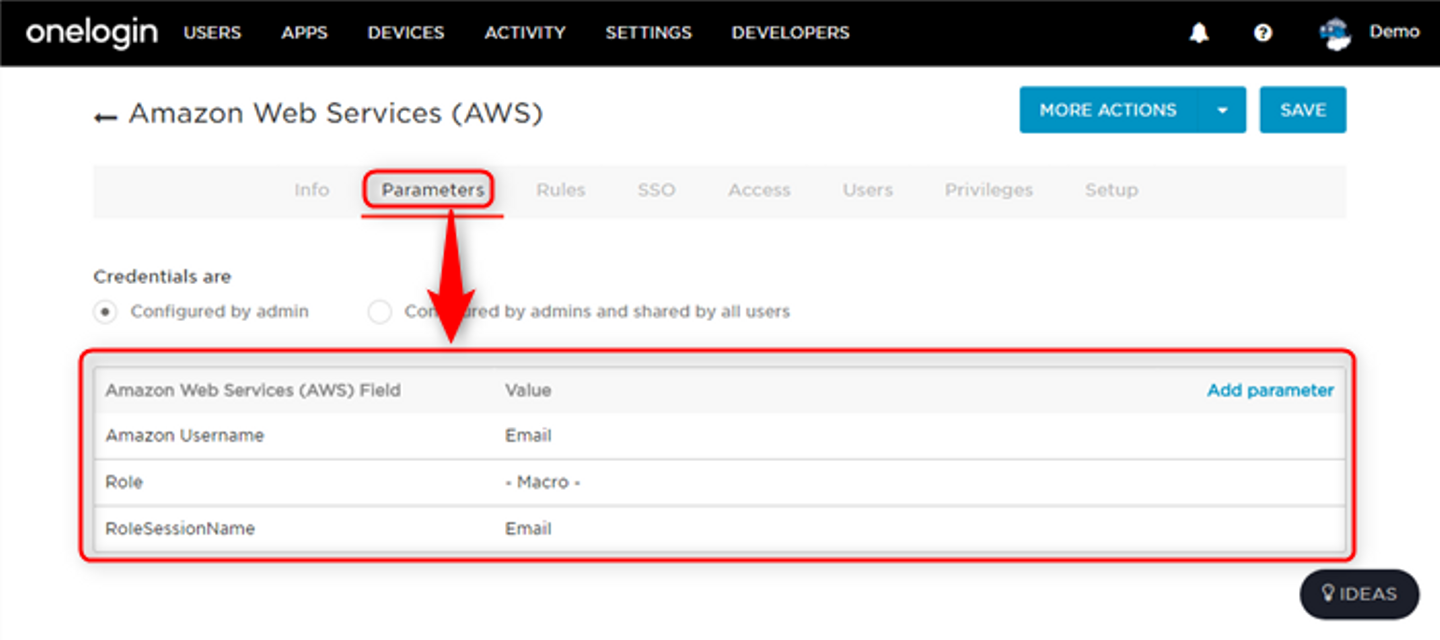1440x640 pixels.
Task: Switch to the SSO tab
Action: click(x=656, y=190)
